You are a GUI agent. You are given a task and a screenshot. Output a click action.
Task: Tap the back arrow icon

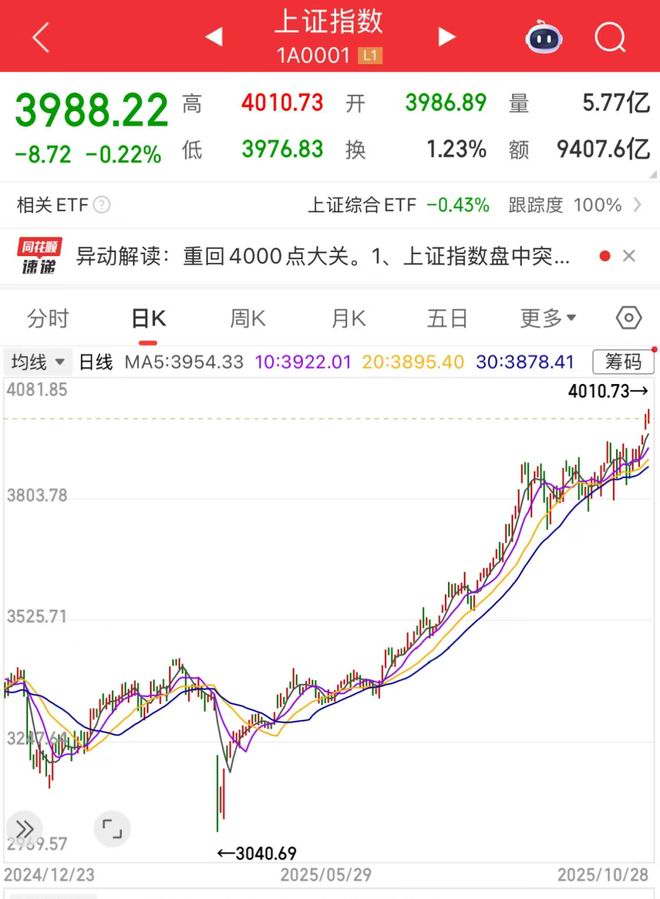coord(41,37)
